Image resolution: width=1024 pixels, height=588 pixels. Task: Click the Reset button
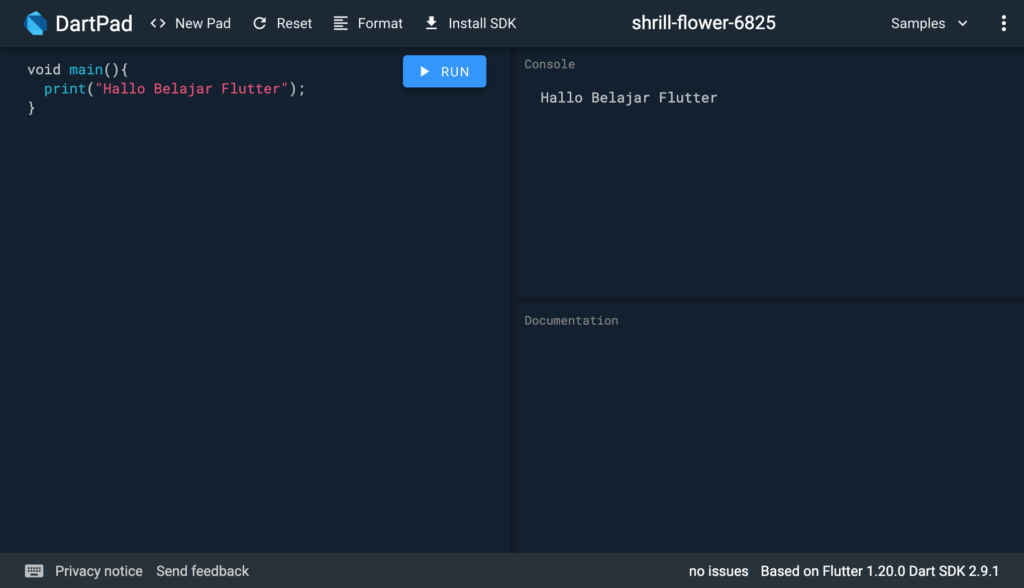point(282,24)
